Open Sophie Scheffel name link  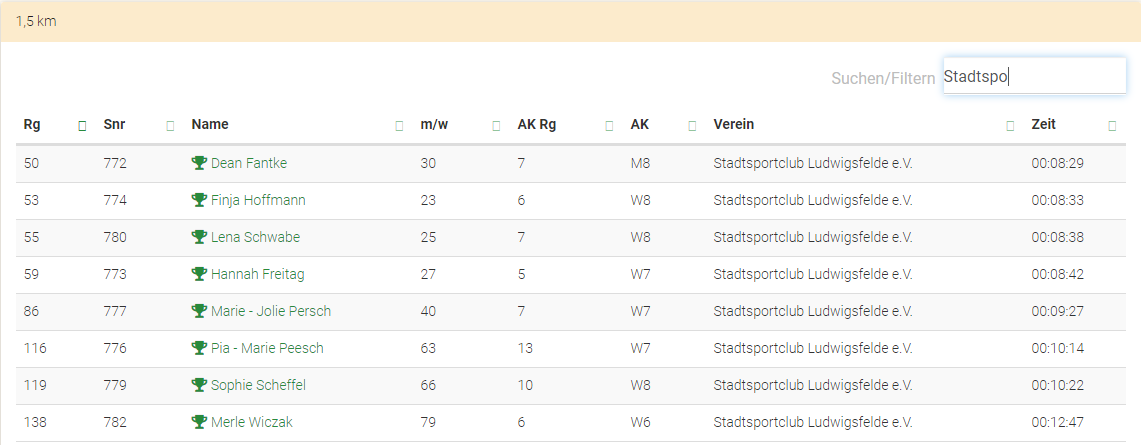click(x=258, y=385)
